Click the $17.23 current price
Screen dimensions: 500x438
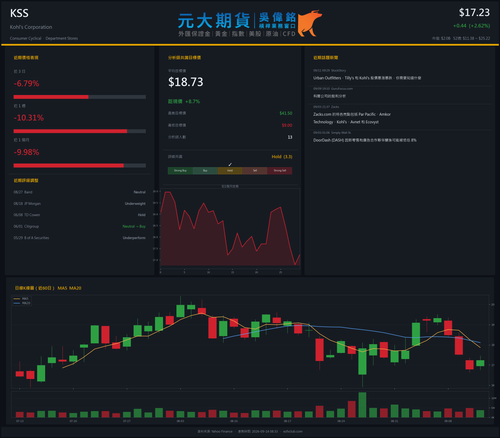(x=474, y=13)
